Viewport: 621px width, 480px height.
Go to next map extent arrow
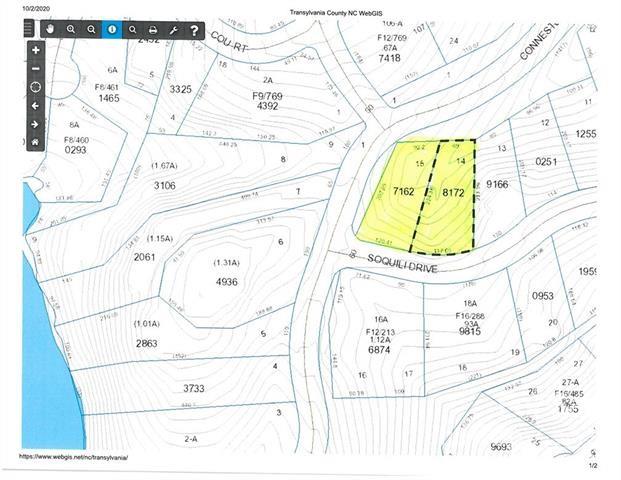tap(36, 124)
